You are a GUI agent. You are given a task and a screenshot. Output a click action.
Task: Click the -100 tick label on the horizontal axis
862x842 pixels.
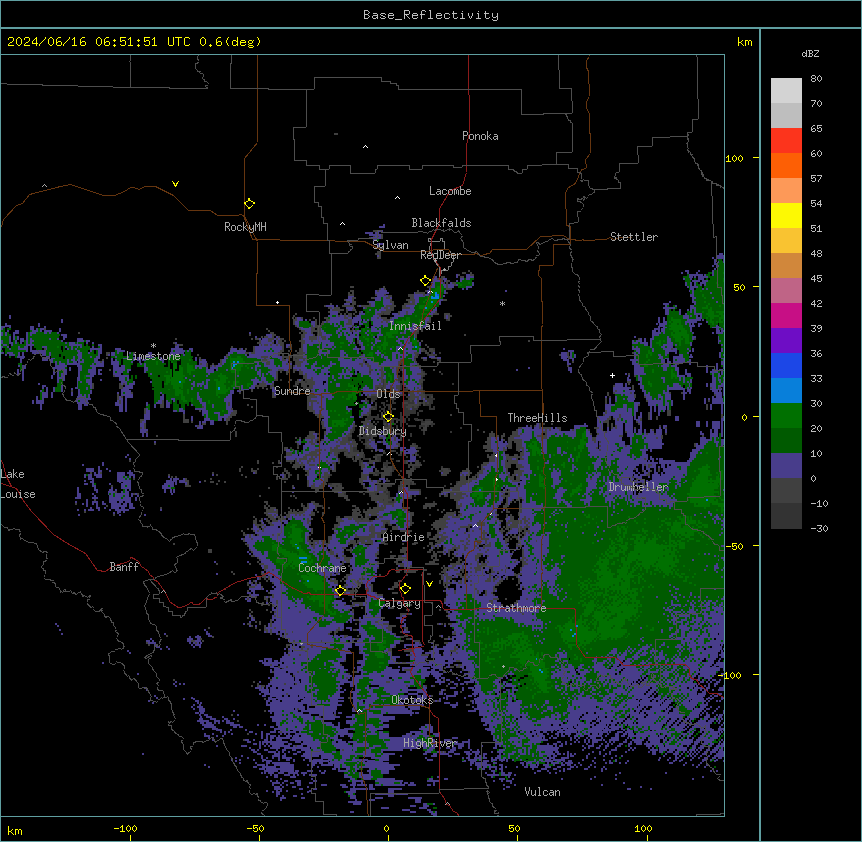(125, 829)
